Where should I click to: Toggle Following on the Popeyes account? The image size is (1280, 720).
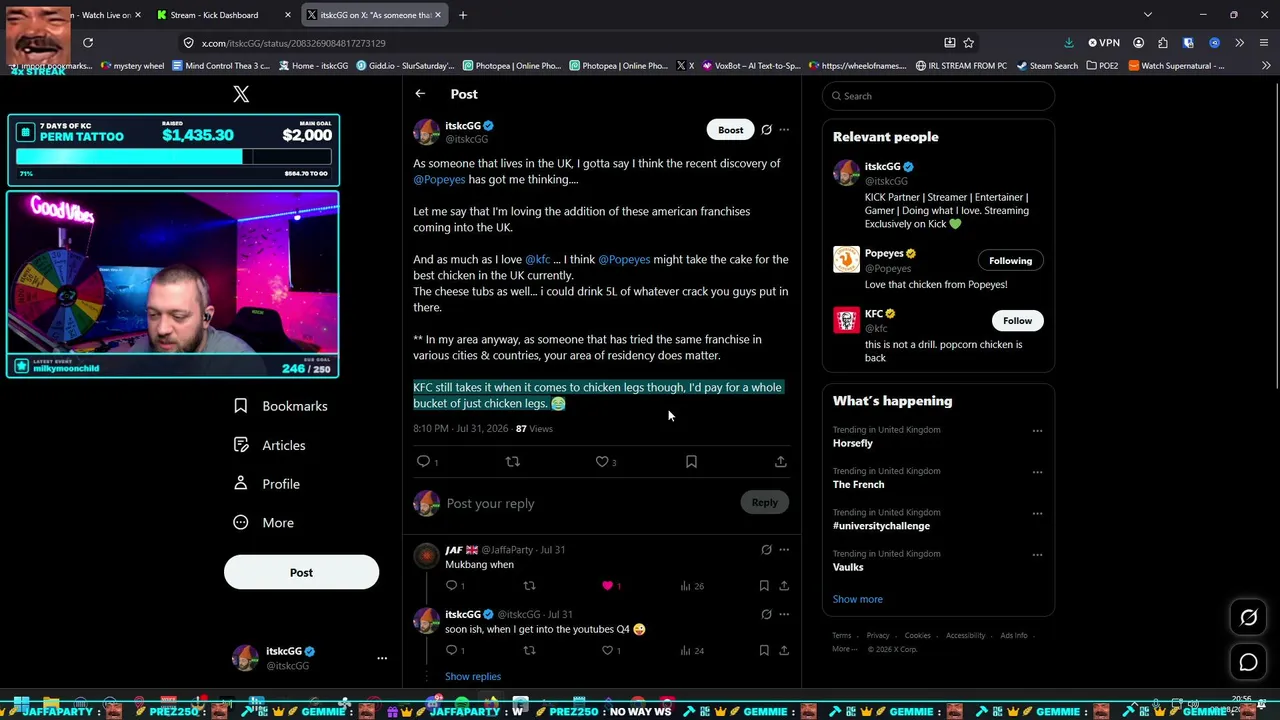1010,261
